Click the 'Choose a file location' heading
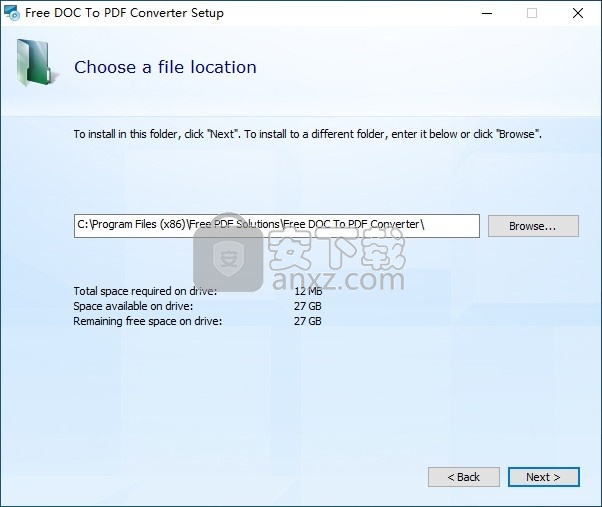Viewport: 602px width, 507px height. tap(165, 67)
